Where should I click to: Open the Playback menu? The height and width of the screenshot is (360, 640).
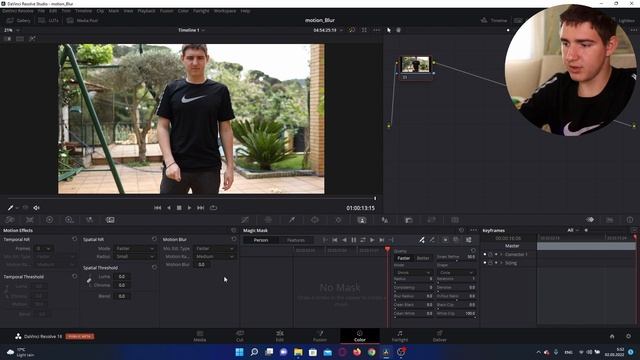pos(147,11)
